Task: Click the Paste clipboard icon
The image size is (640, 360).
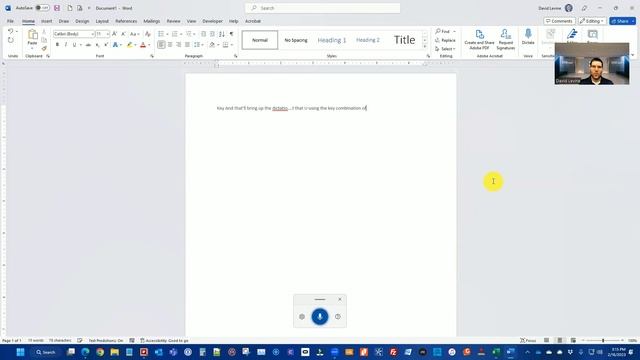Action: coord(33,35)
